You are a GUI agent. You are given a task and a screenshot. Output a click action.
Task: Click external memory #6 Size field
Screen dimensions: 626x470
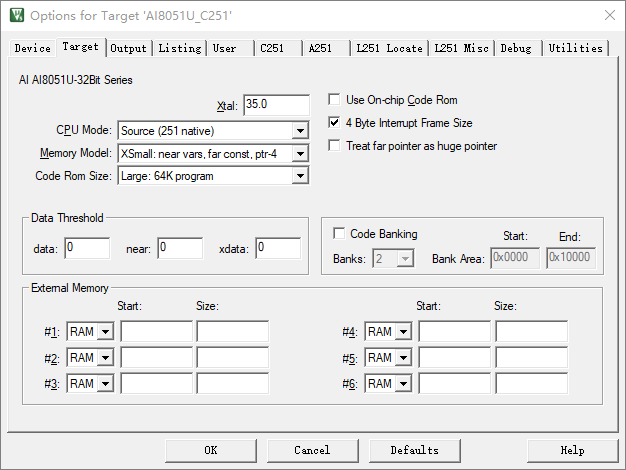coord(532,383)
